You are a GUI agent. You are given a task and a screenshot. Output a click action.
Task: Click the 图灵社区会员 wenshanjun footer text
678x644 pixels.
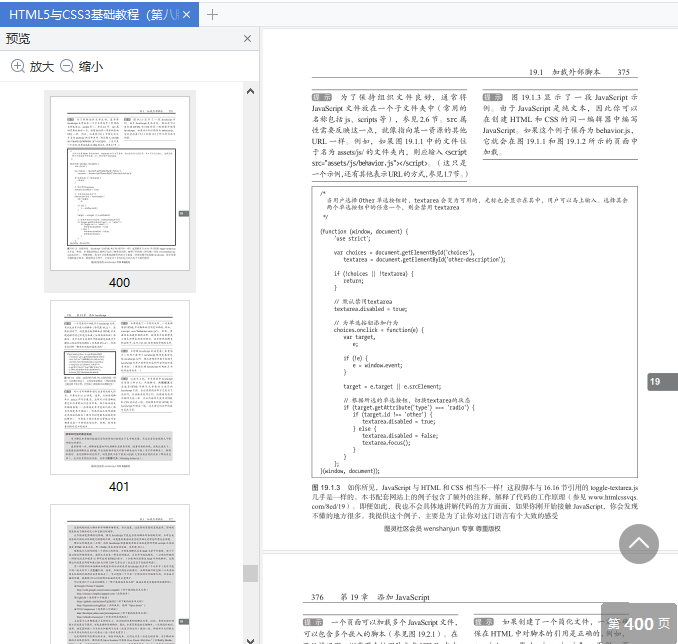[442, 529]
